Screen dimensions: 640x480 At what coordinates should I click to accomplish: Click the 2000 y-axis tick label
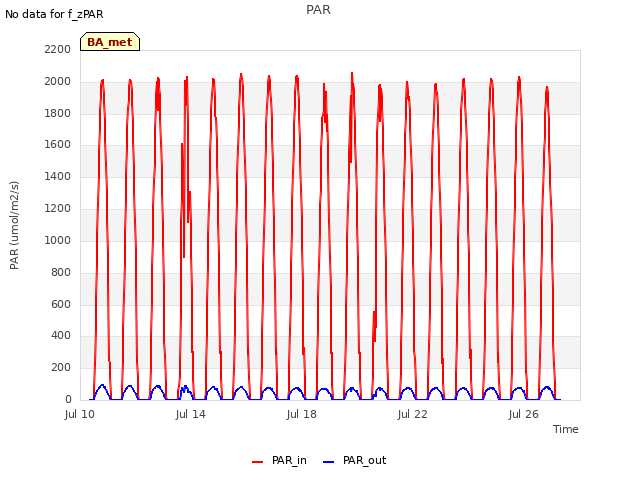click(58, 81)
